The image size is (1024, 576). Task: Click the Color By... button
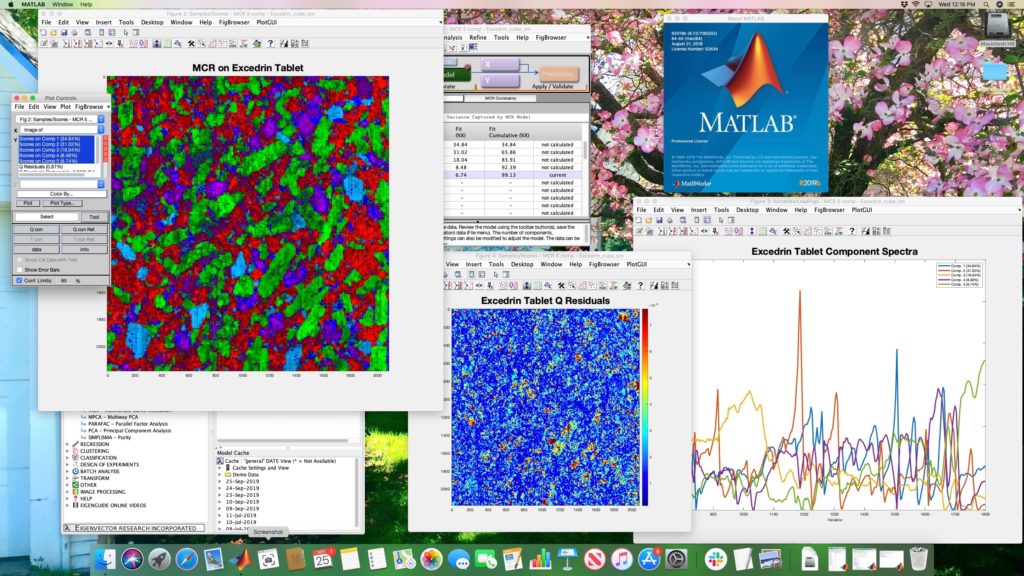61,194
